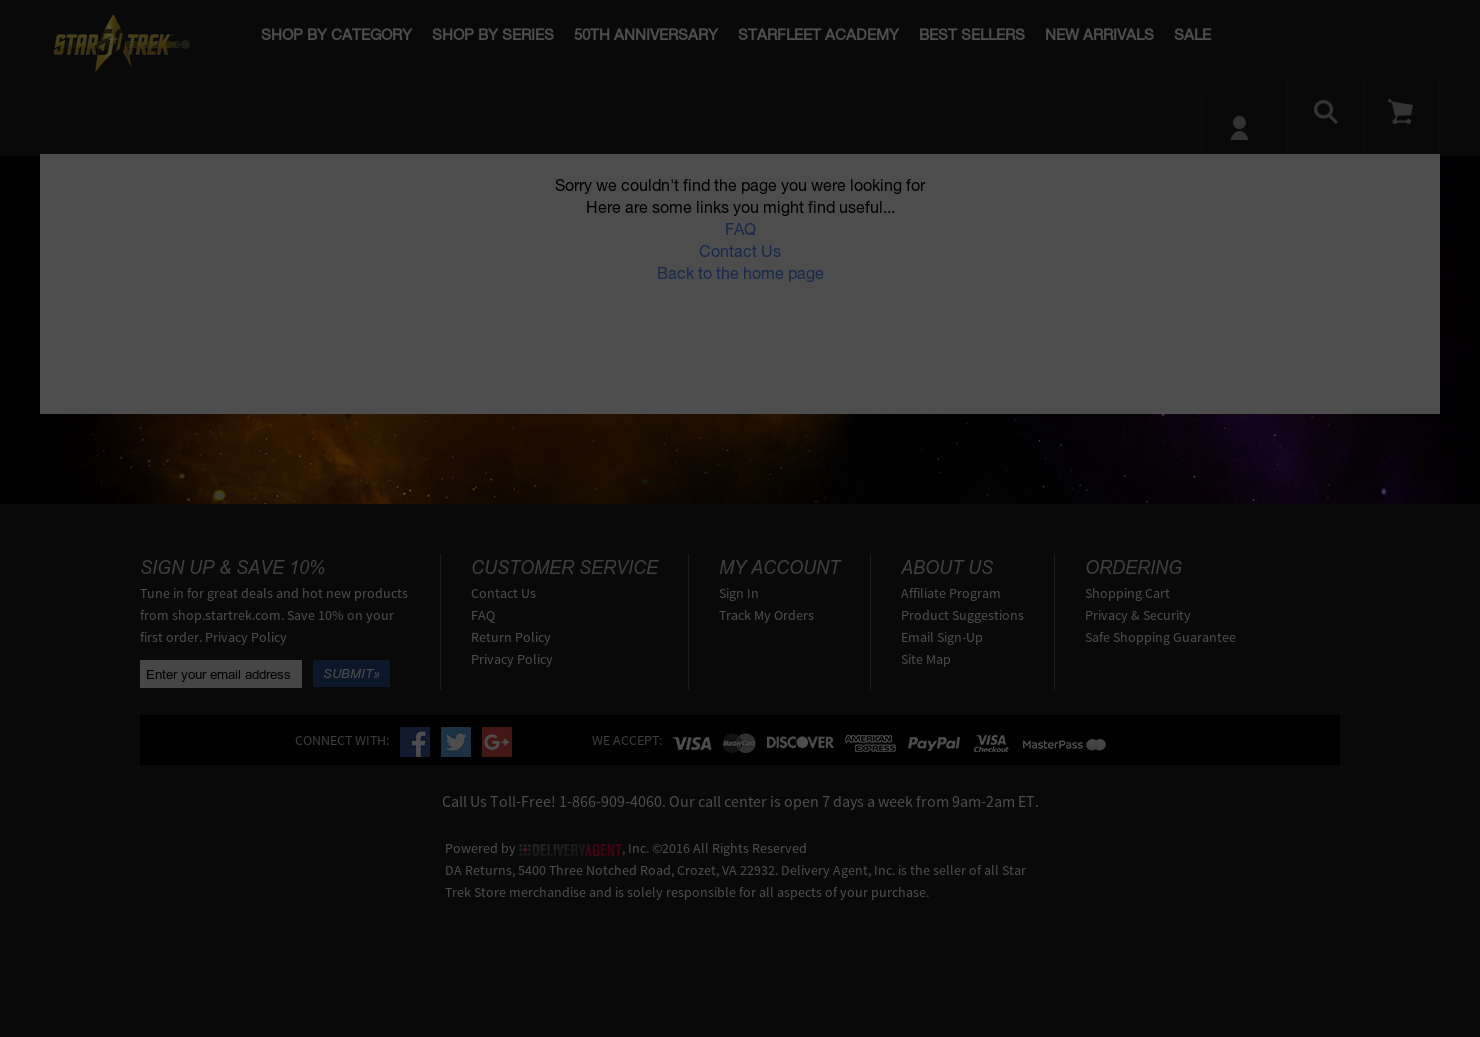The height and width of the screenshot is (1037, 1480).
Task: Open Starfleet Academy menu
Action: tap(818, 34)
